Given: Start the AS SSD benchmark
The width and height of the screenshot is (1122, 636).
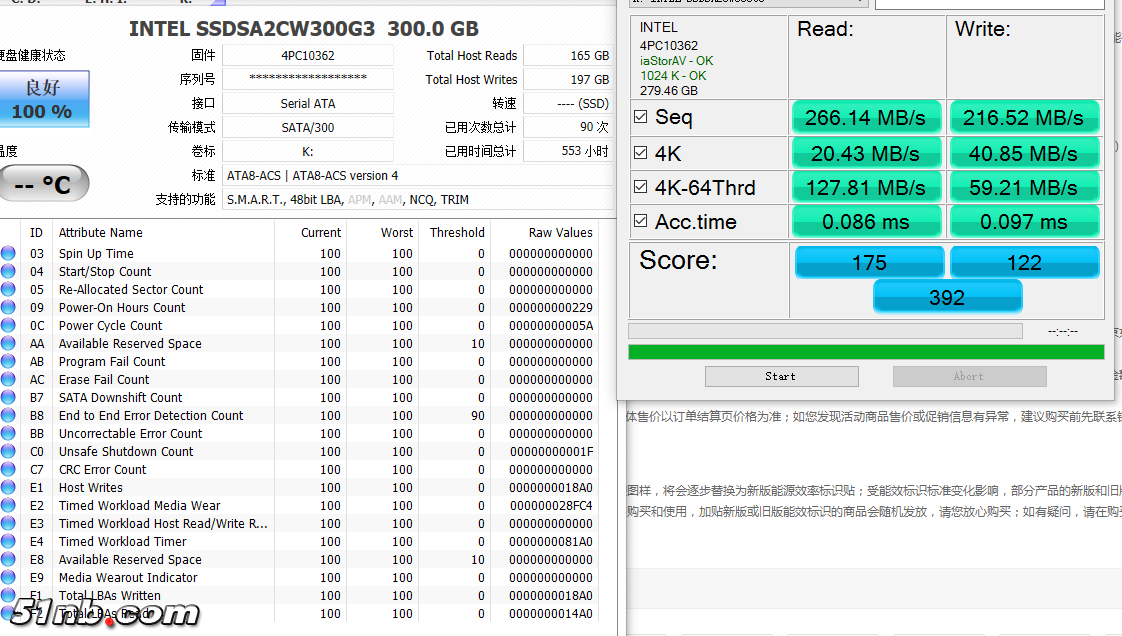Looking at the screenshot, I should tap(781, 376).
